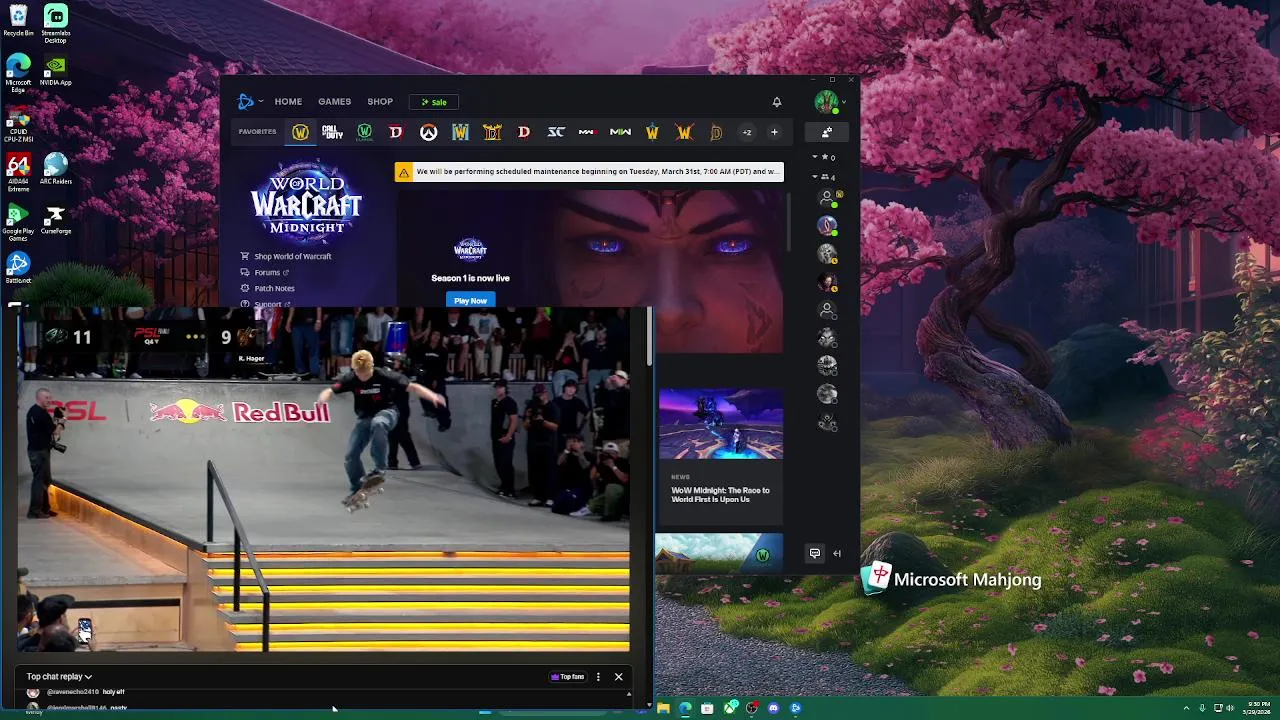Select the Diablo Immortal icon in favorites
The height and width of the screenshot is (720, 1280).
click(x=716, y=132)
